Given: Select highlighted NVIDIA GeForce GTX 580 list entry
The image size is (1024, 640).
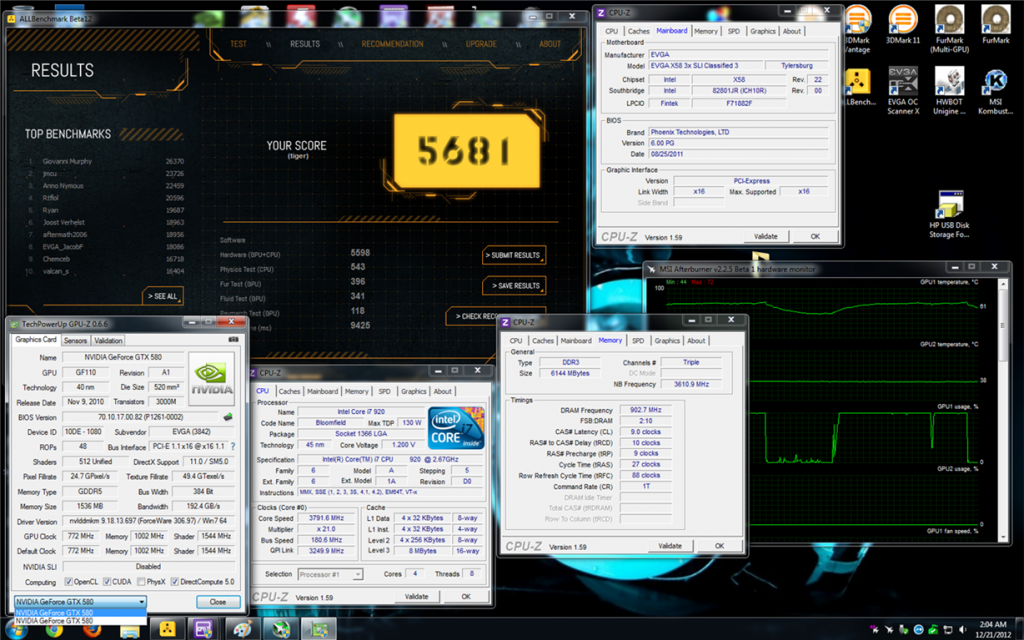Looking at the screenshot, I should pos(80,613).
